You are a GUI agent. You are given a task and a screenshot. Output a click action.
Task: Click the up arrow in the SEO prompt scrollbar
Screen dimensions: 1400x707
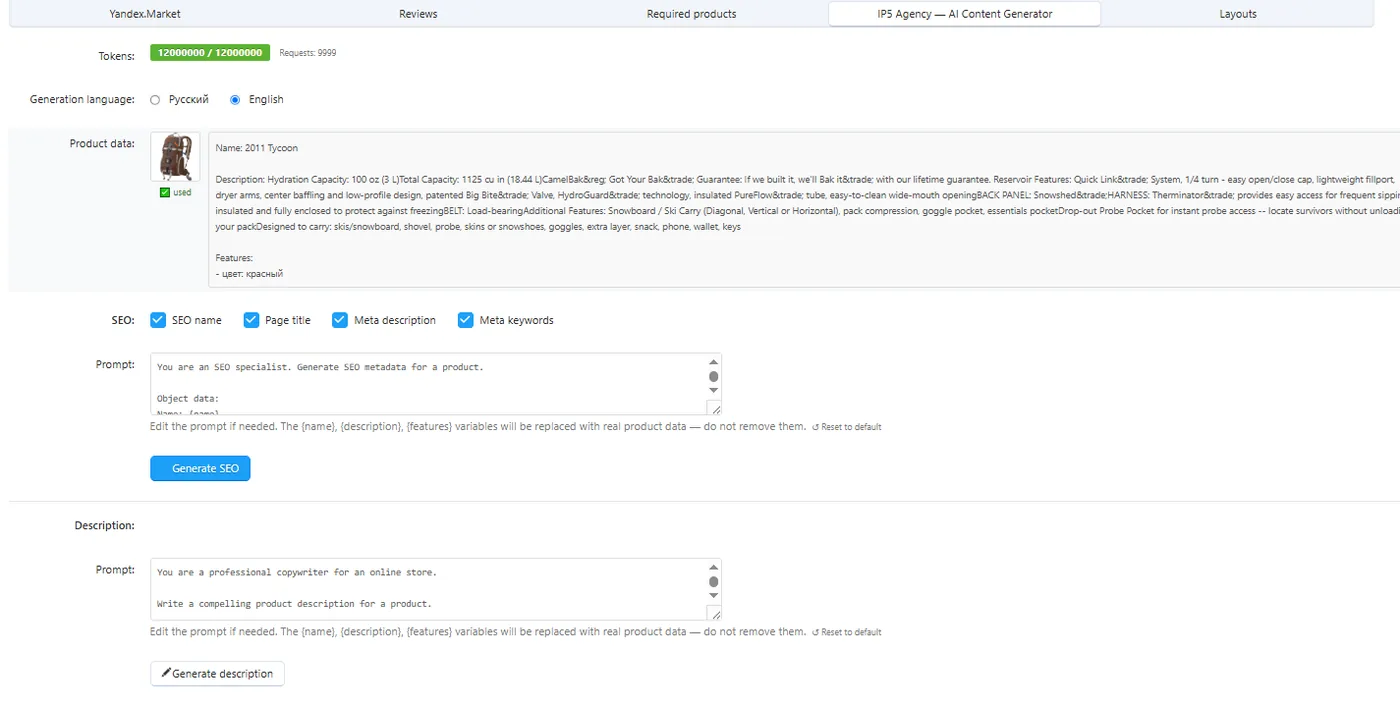coord(713,362)
